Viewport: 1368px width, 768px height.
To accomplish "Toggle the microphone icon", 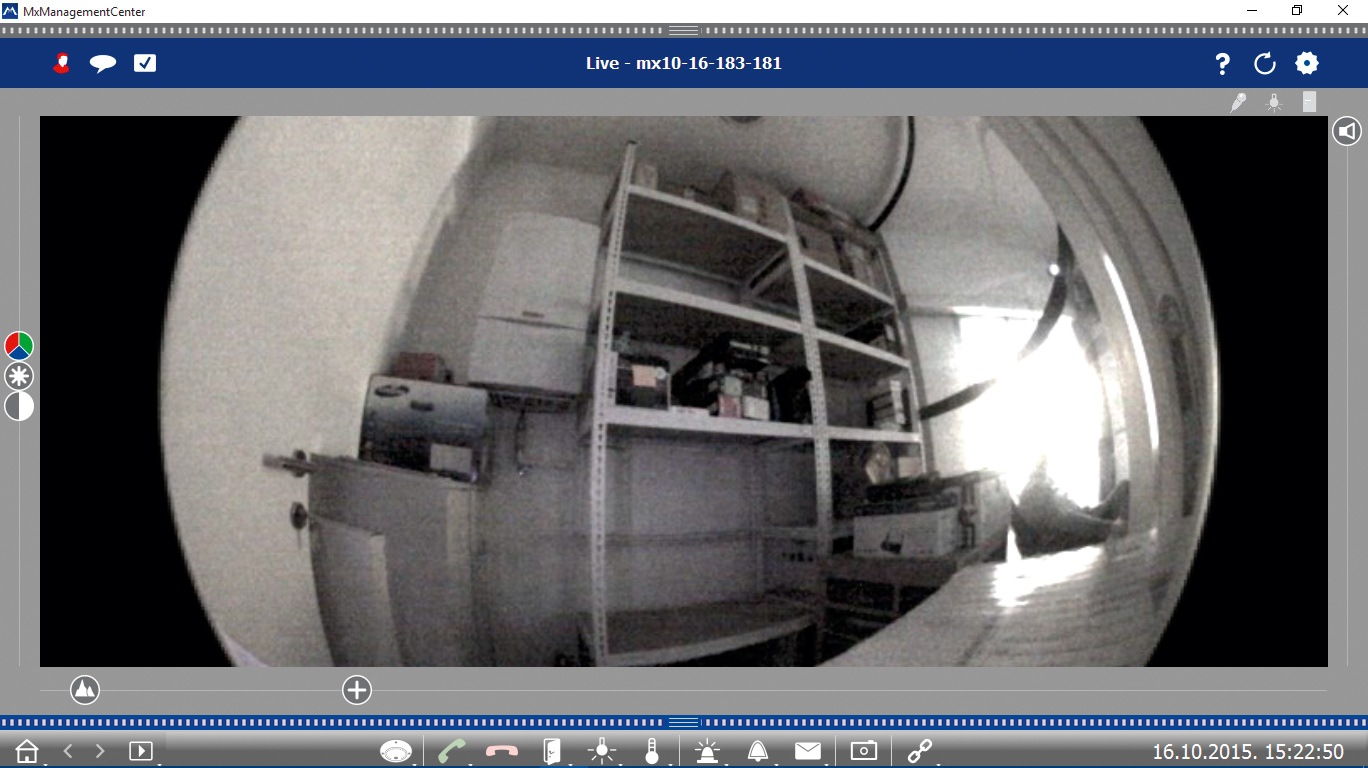I will (x=1238, y=102).
